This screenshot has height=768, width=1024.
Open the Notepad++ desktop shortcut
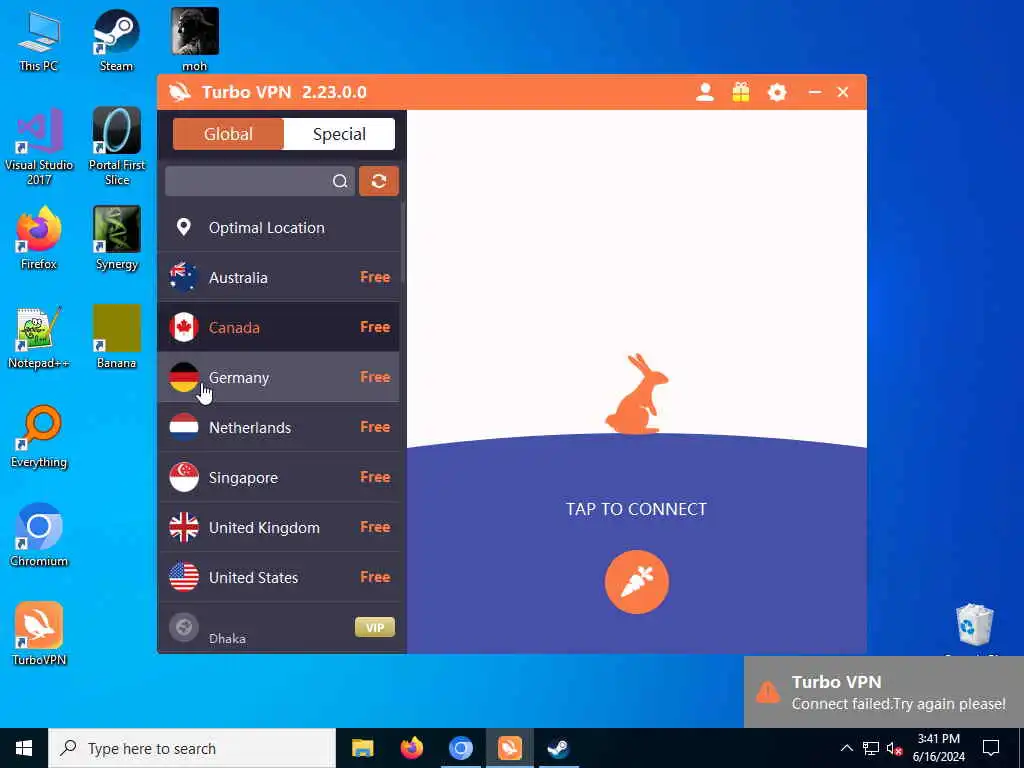click(x=39, y=338)
